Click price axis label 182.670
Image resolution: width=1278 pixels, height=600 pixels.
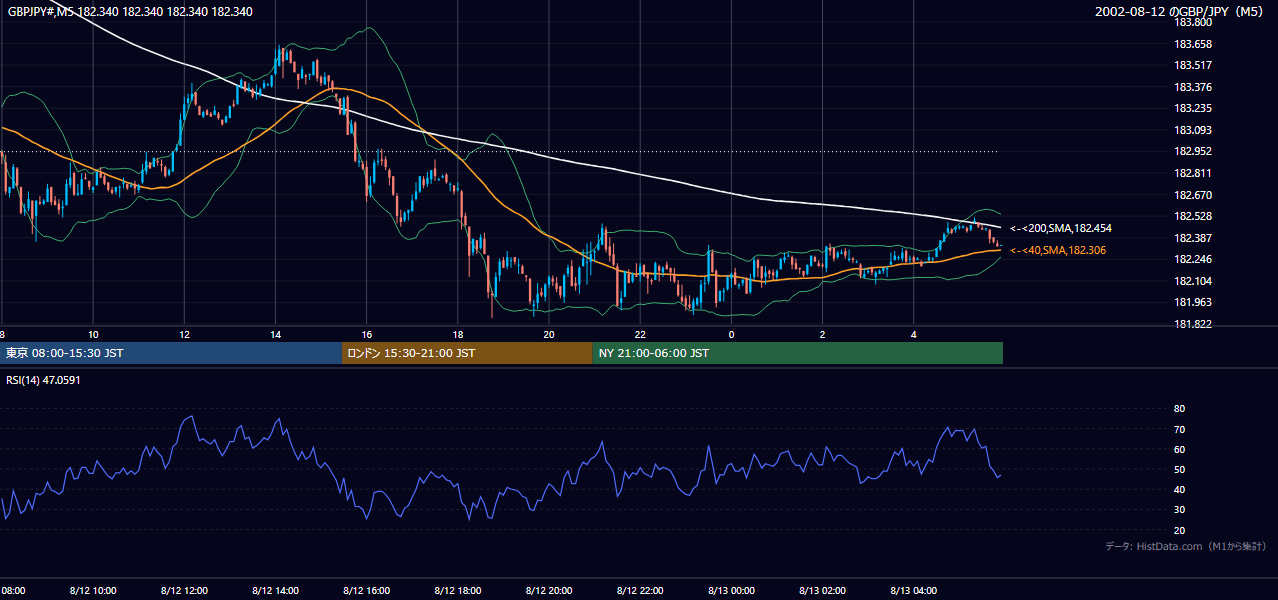[x=1193, y=195]
